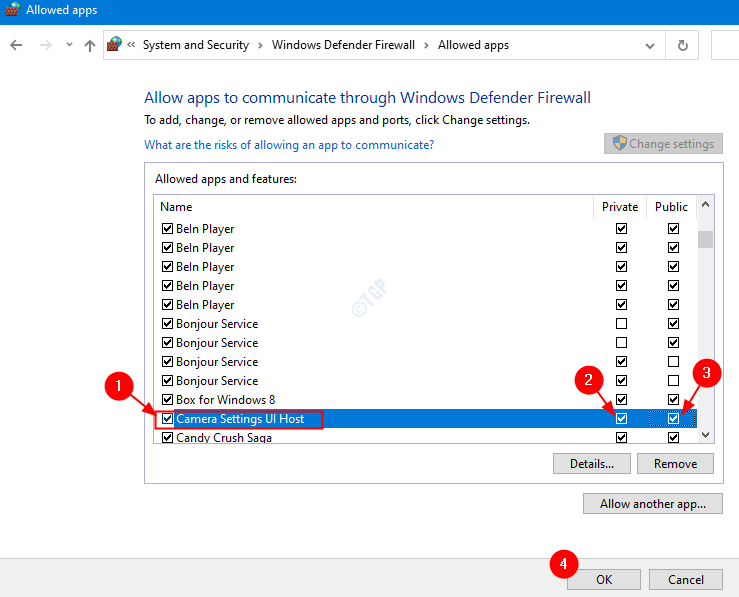Confirm changes with the OK button

click(x=604, y=580)
